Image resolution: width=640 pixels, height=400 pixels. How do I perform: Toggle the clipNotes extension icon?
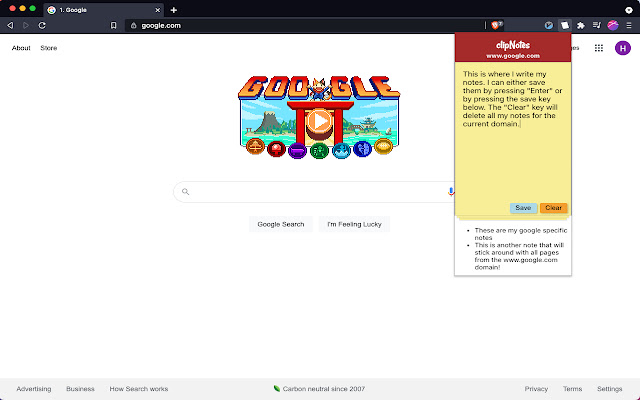(564, 25)
